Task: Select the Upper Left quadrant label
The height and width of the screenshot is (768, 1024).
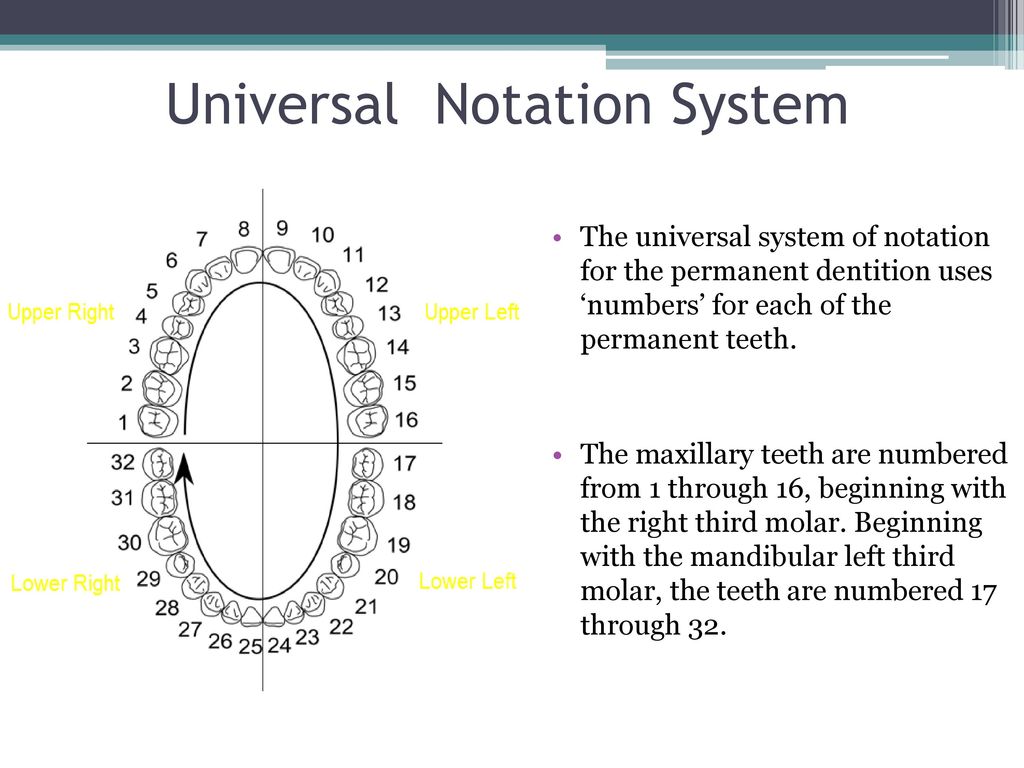Action: point(472,312)
